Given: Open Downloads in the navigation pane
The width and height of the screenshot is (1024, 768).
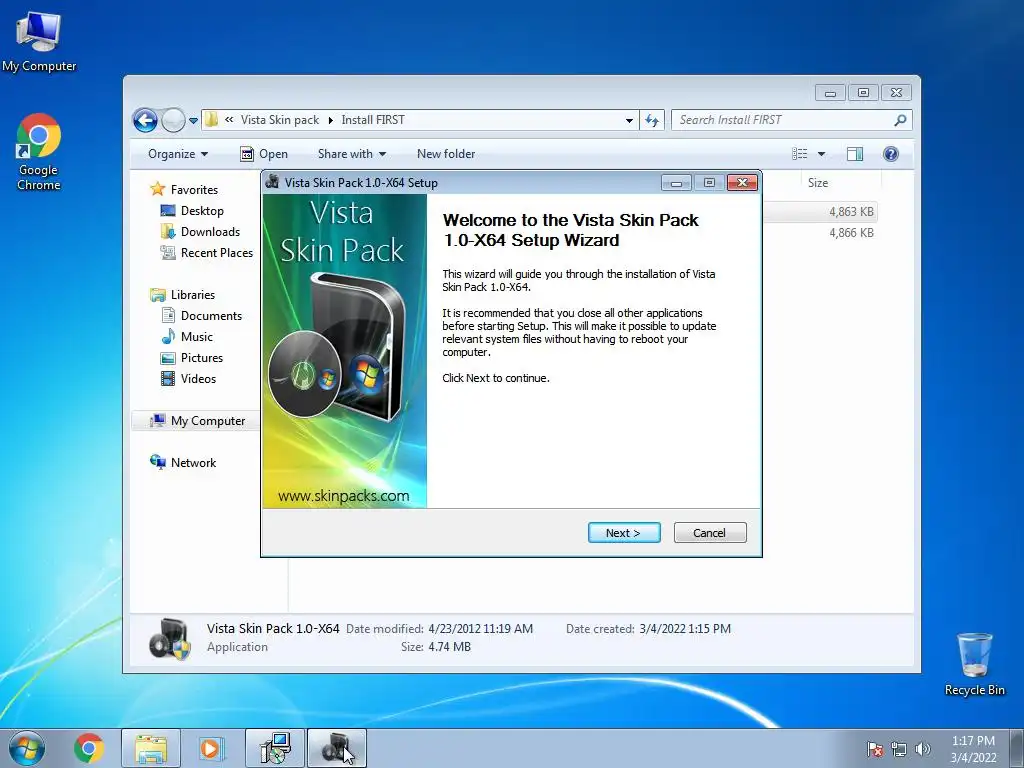Looking at the screenshot, I should coord(200,232).
